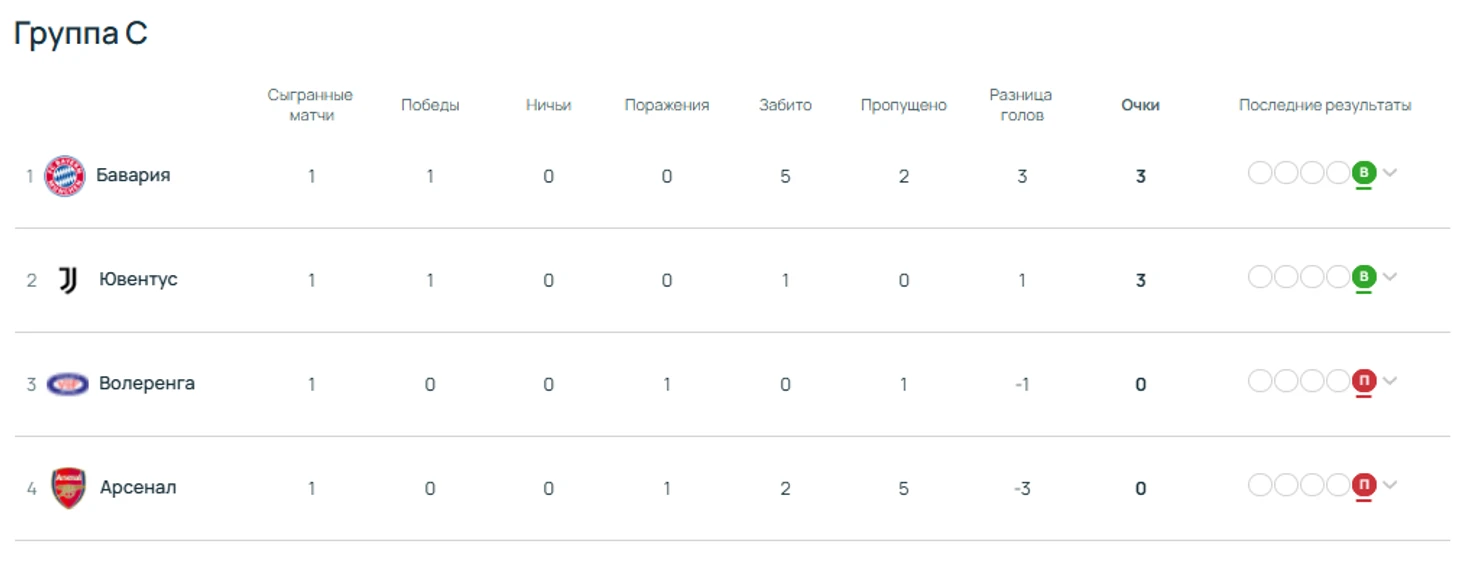1460x562 pixels.
Task: Expand Волеренга row details chevron
Action: pos(1390,381)
